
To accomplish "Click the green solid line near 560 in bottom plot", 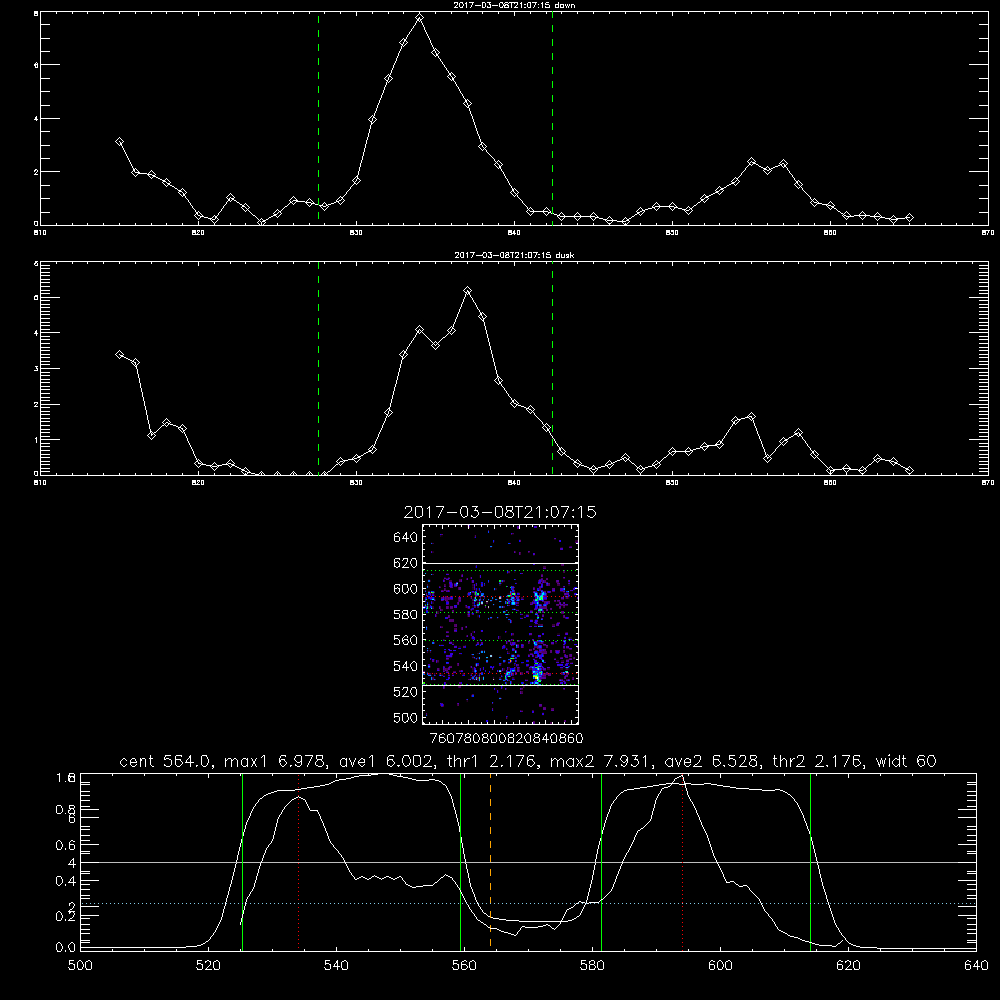I will (460, 861).
